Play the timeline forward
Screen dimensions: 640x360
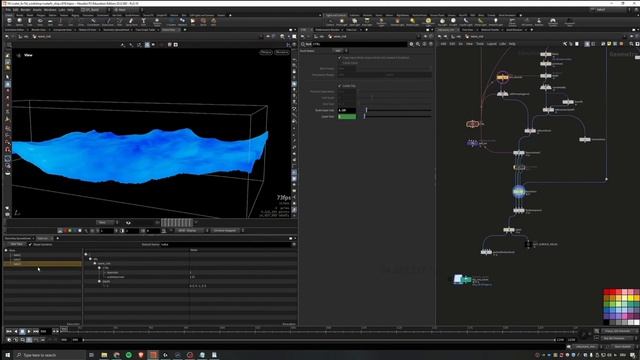(29, 331)
